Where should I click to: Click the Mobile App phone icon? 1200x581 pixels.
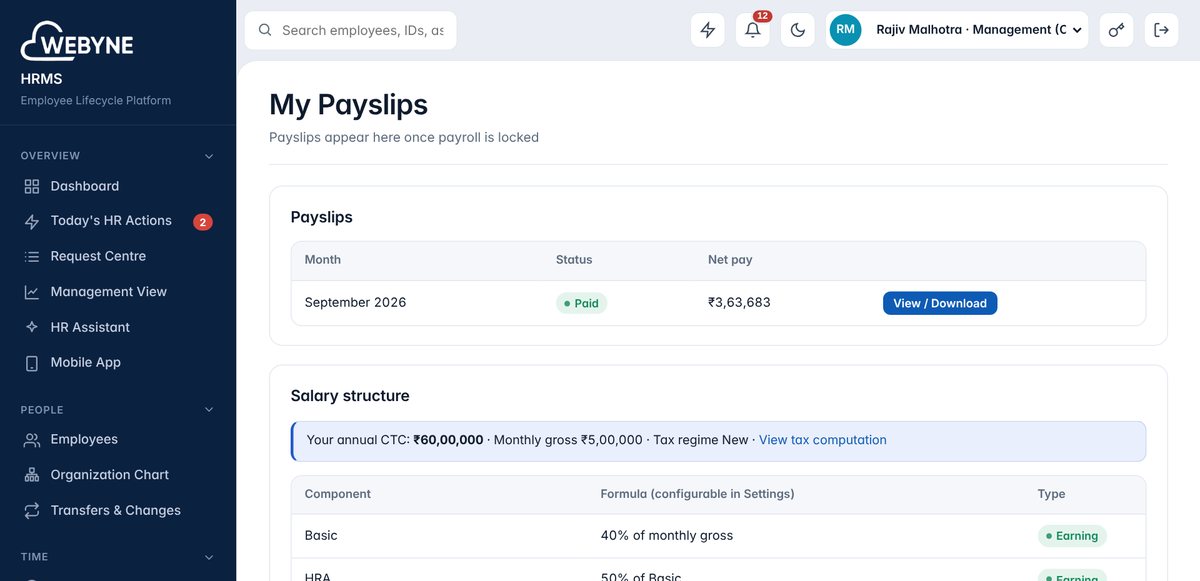[x=32, y=363]
